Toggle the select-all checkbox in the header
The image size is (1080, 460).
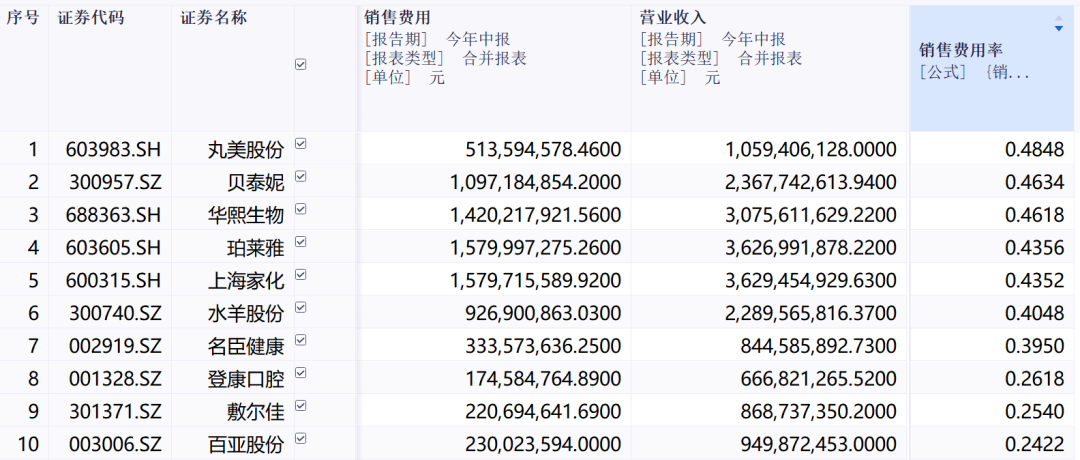[300, 64]
